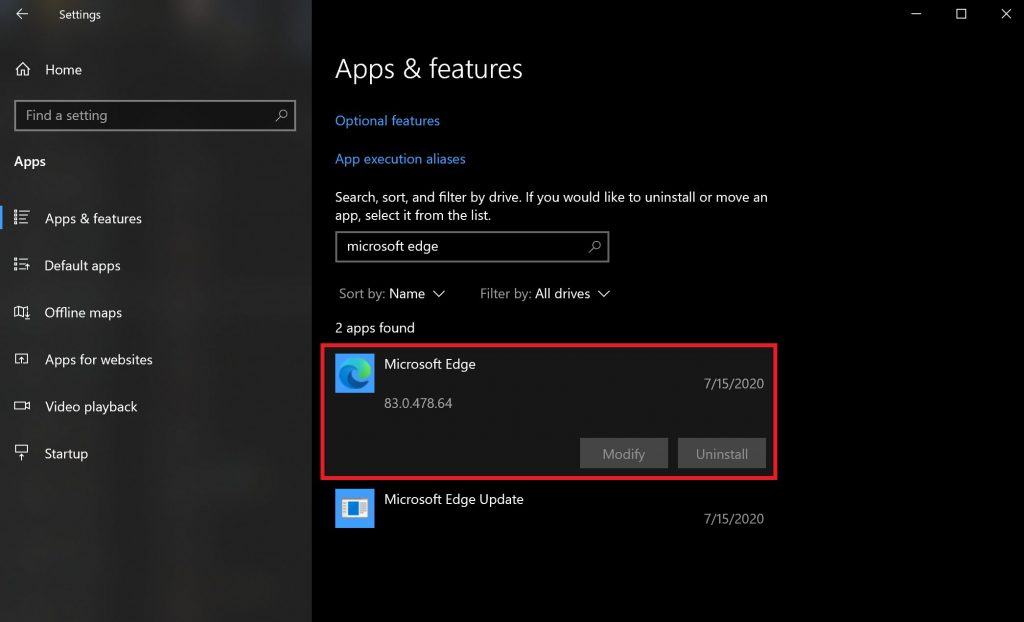Click the Uninstall button for Microsoft Edge
Screen dimensions: 1024x622
(x=721, y=453)
